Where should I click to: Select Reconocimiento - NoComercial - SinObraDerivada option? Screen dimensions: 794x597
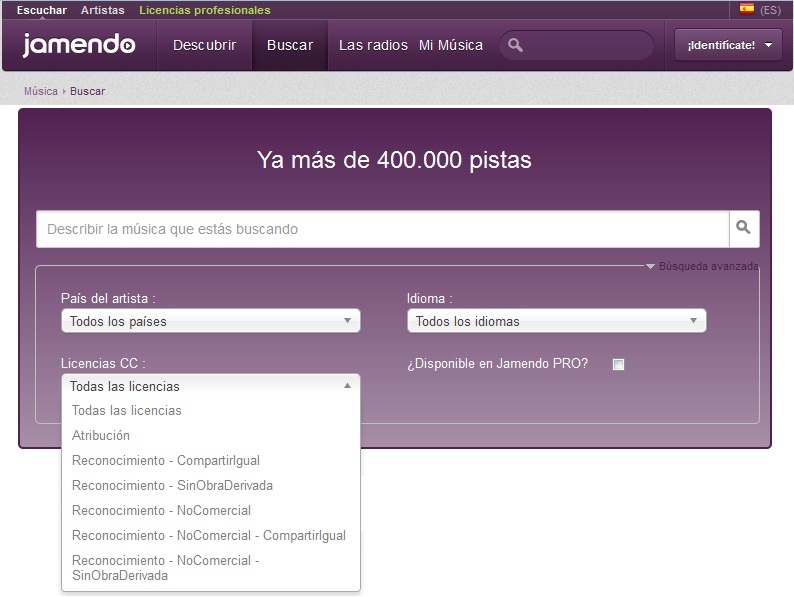(211, 568)
